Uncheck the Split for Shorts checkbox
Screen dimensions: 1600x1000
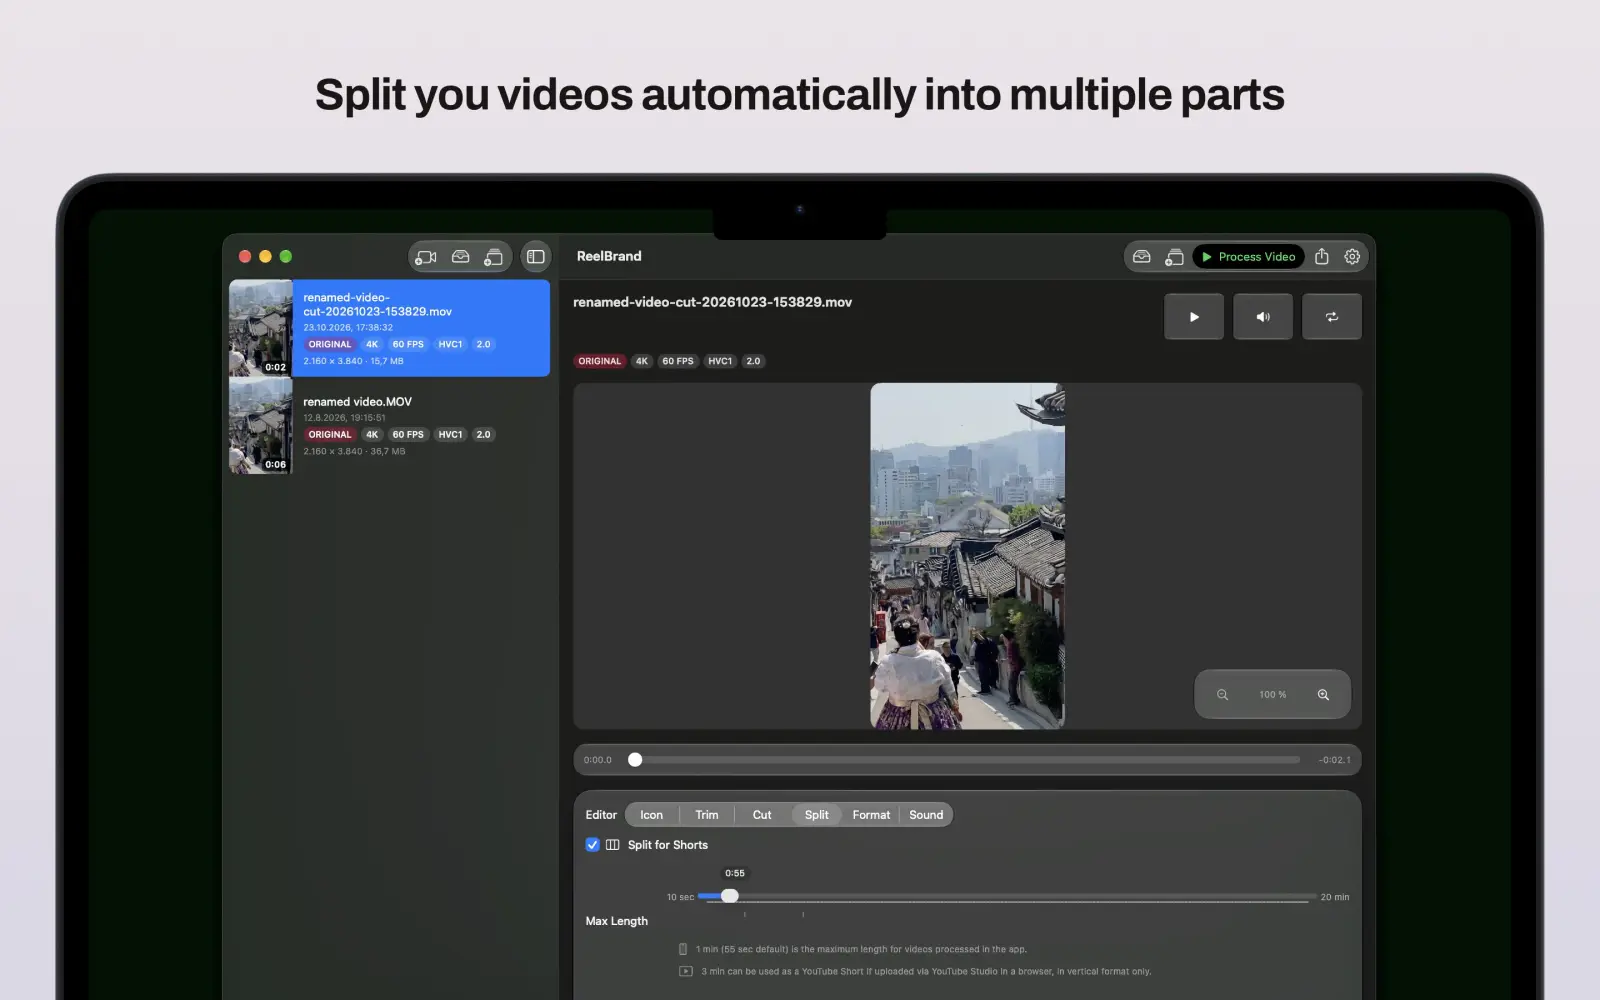(593, 845)
